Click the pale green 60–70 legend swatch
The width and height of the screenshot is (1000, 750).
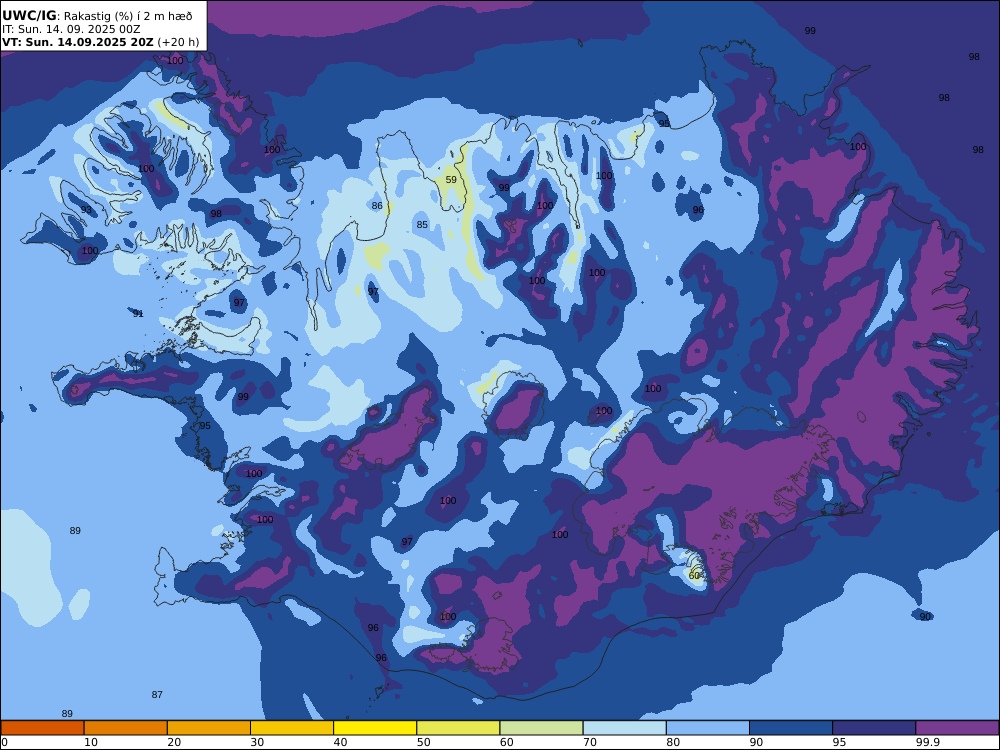541,728
